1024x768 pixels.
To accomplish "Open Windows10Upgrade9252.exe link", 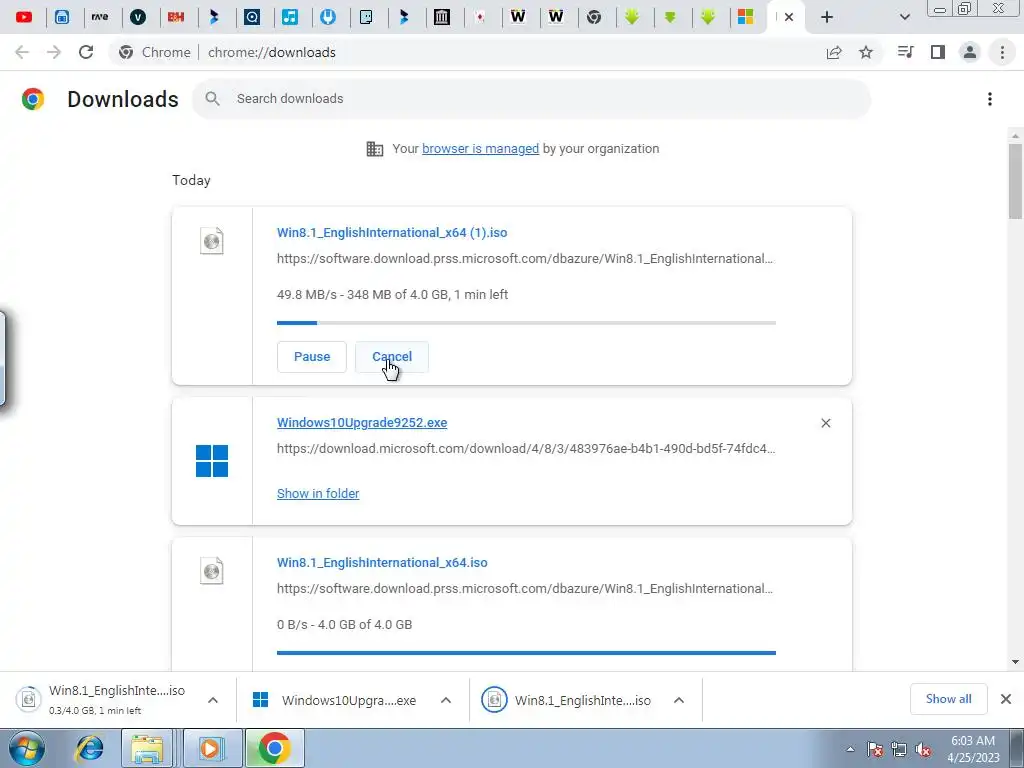I will 362,423.
